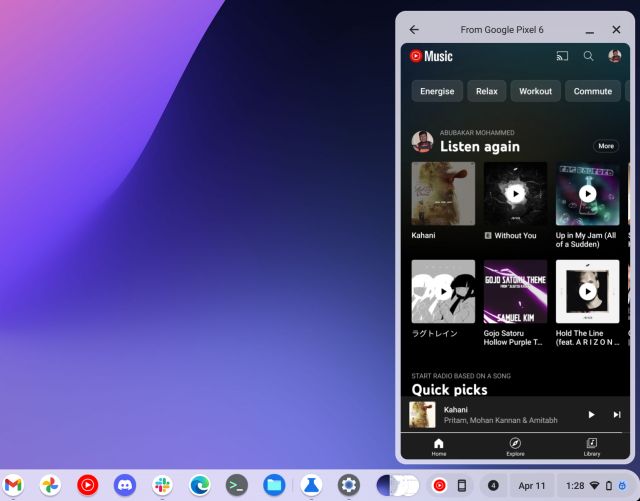
Task: Click the developer debug icon in tray
Action: tap(622, 485)
